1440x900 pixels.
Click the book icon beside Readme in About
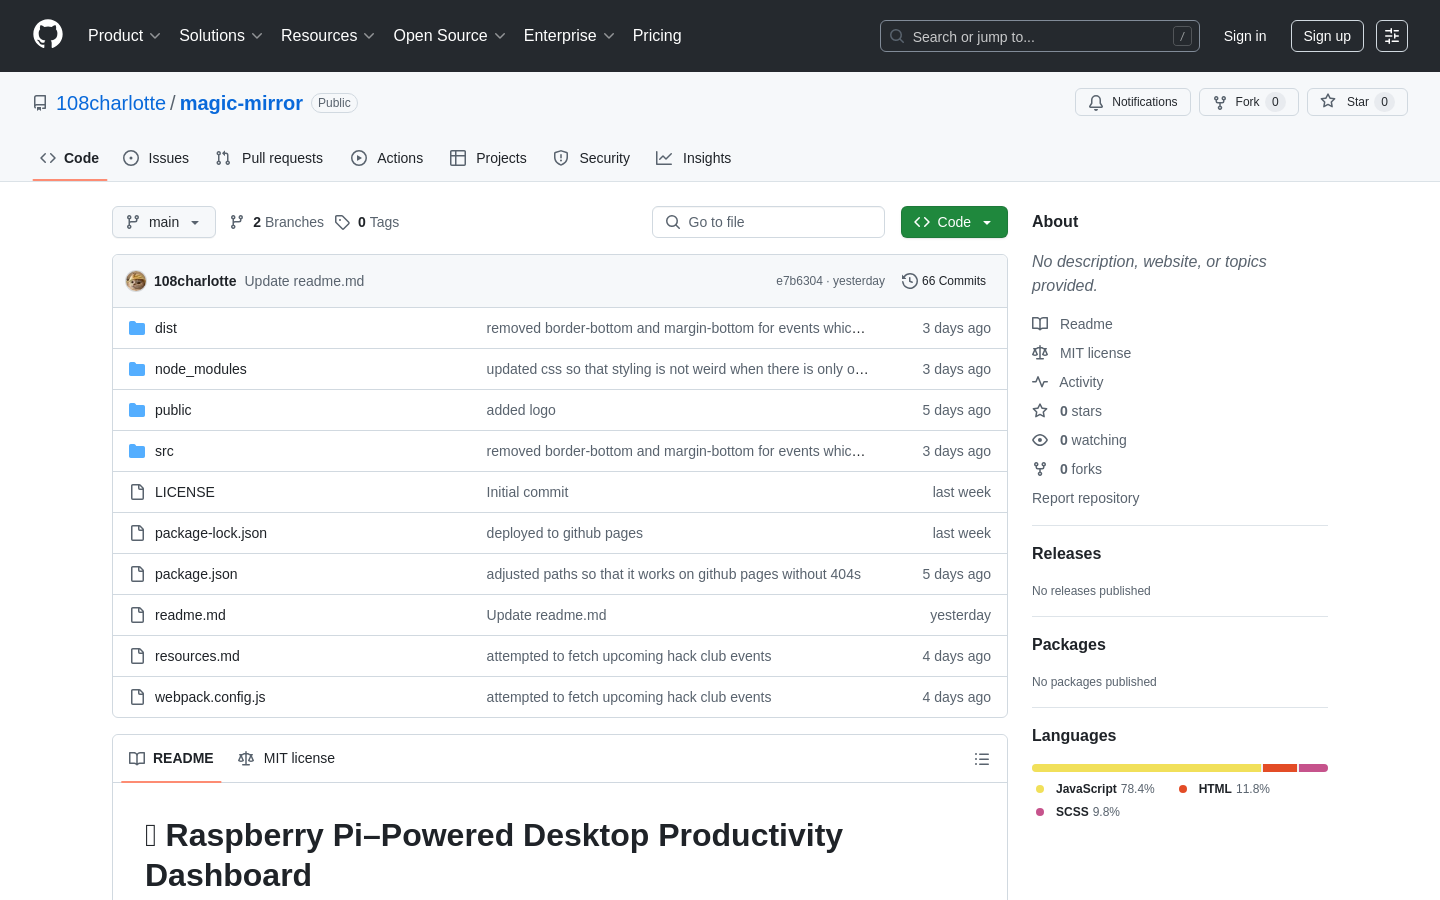[1040, 324]
